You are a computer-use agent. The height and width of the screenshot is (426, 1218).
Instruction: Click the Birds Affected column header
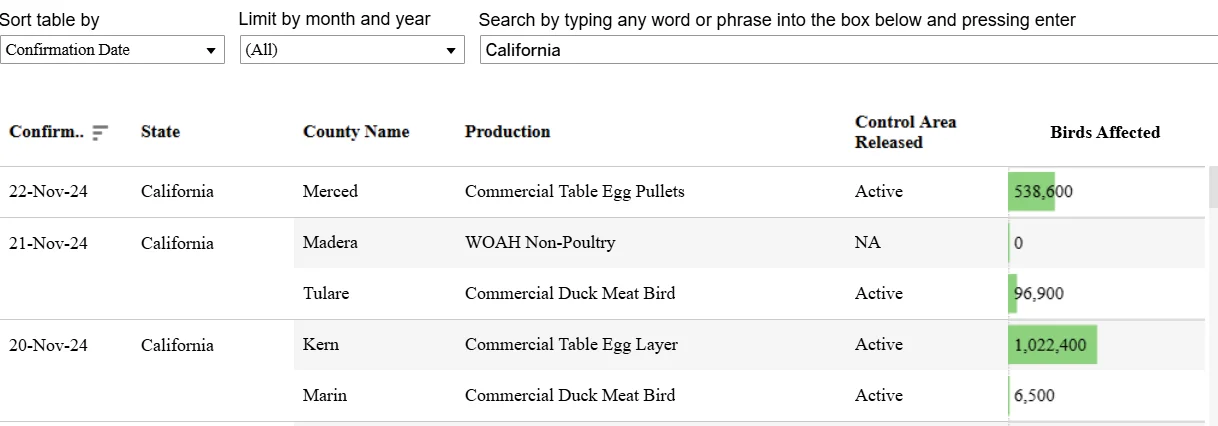(x=1105, y=132)
